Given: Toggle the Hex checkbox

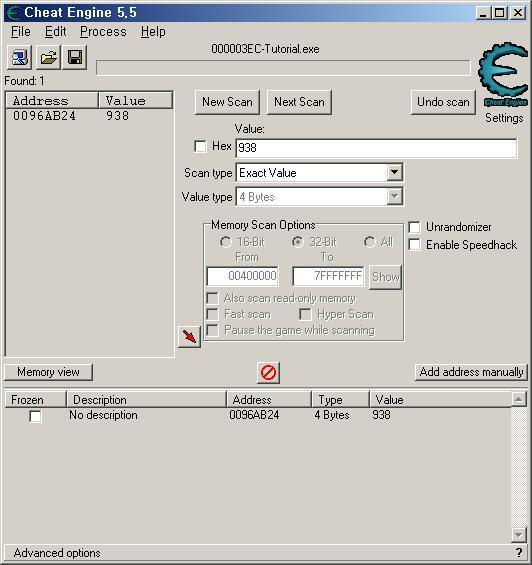Looking at the screenshot, I should coord(200,146).
